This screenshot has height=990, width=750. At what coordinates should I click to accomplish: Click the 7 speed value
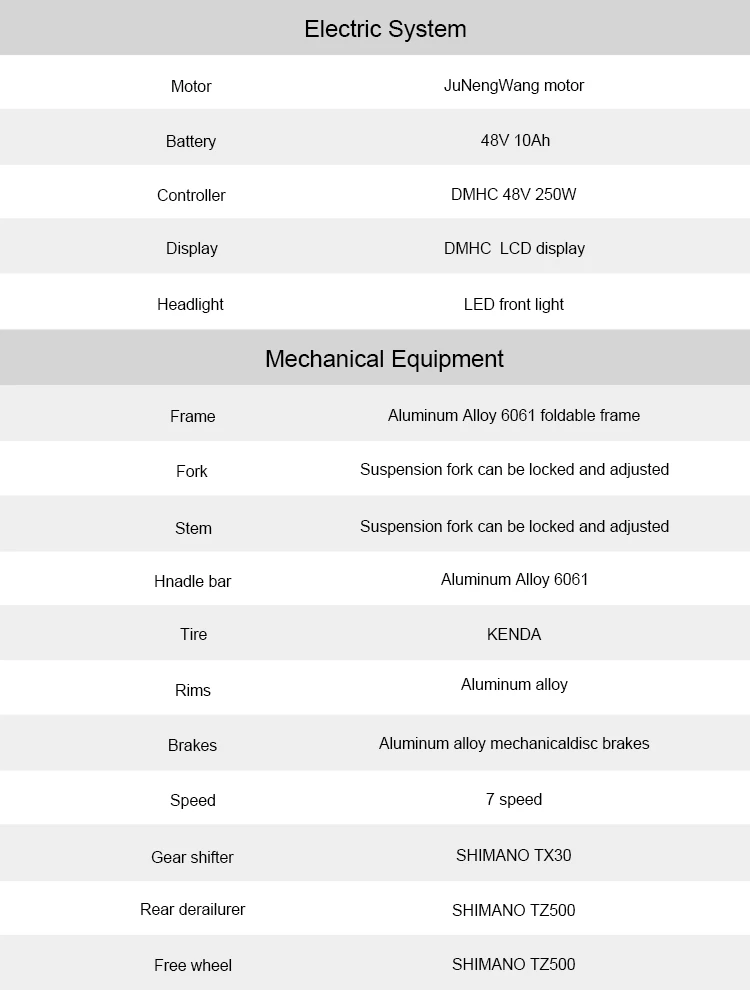point(514,800)
